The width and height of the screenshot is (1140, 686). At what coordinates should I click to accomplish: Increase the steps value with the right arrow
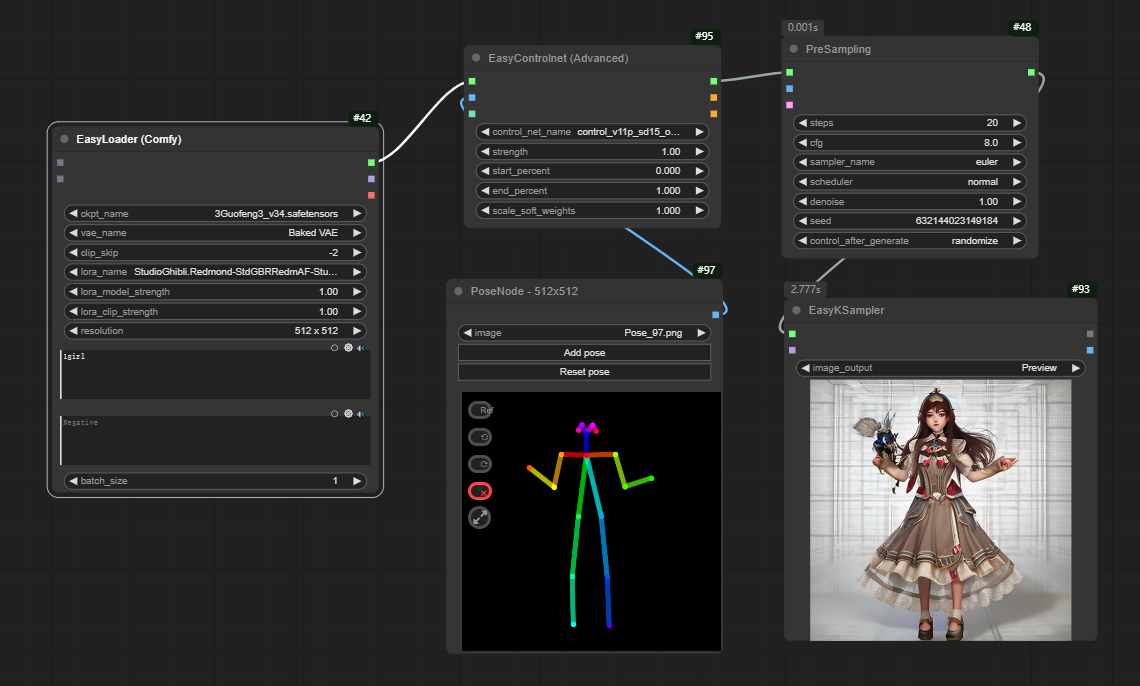pyautogui.click(x=1017, y=123)
